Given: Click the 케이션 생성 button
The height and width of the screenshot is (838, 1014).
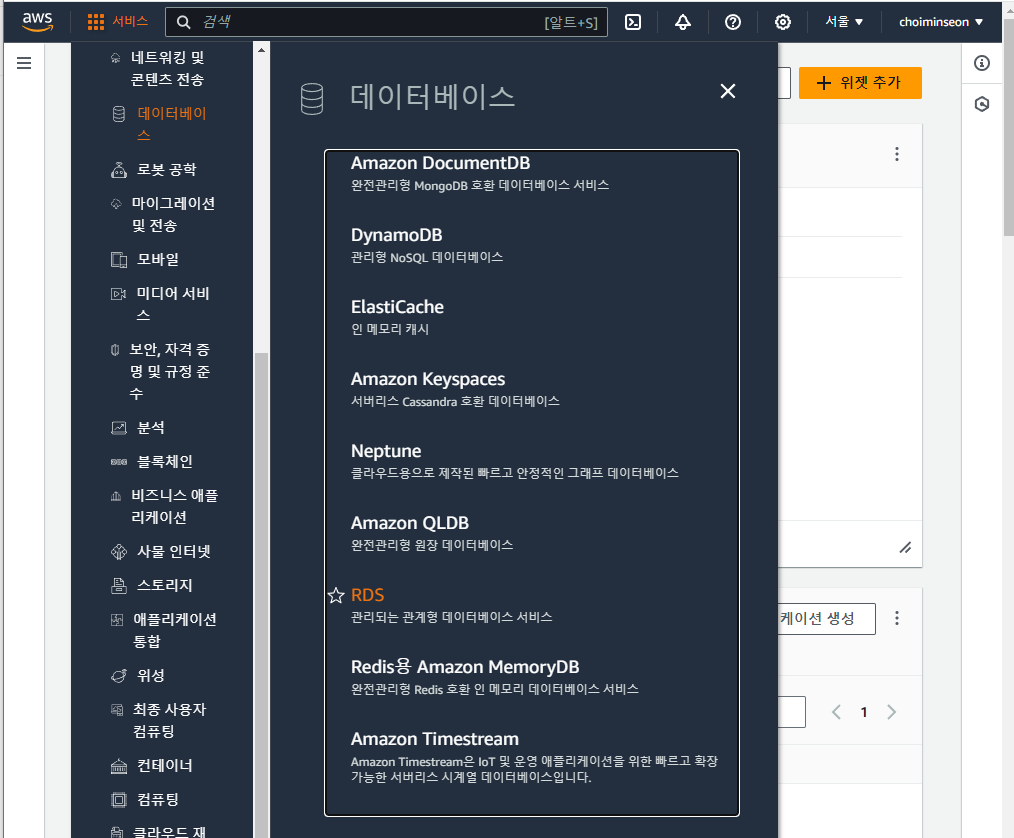Looking at the screenshot, I should coord(826,619).
